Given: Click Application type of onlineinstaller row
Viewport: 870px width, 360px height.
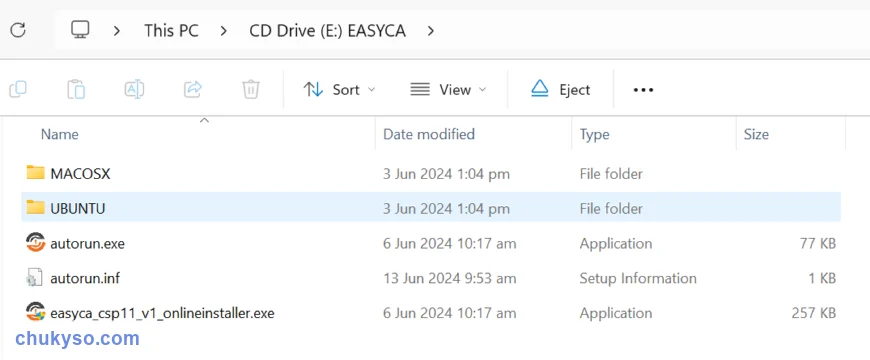Looking at the screenshot, I should (616, 313).
